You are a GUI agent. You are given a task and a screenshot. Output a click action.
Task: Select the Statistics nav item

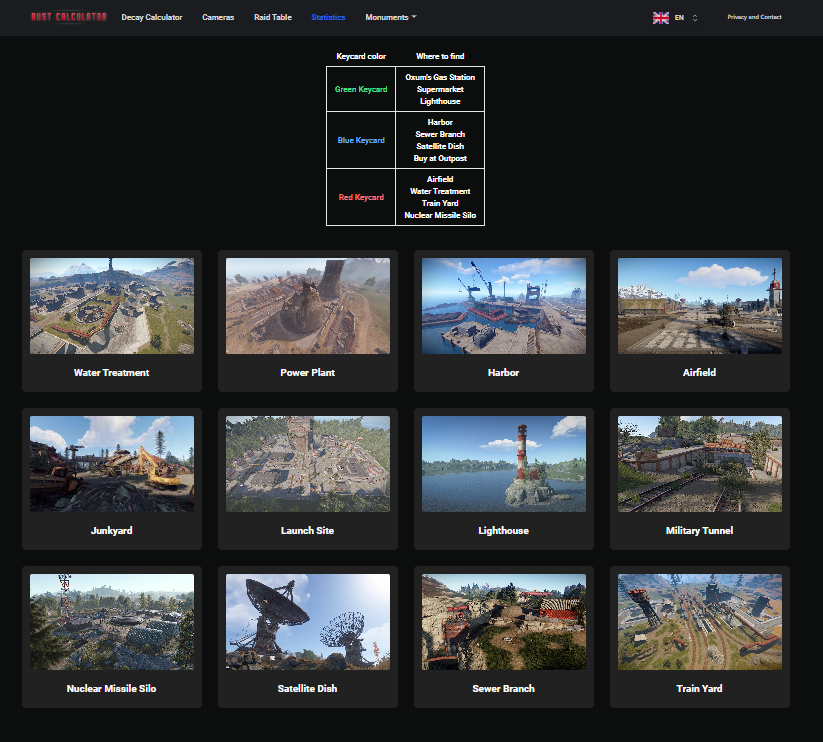[x=328, y=17]
